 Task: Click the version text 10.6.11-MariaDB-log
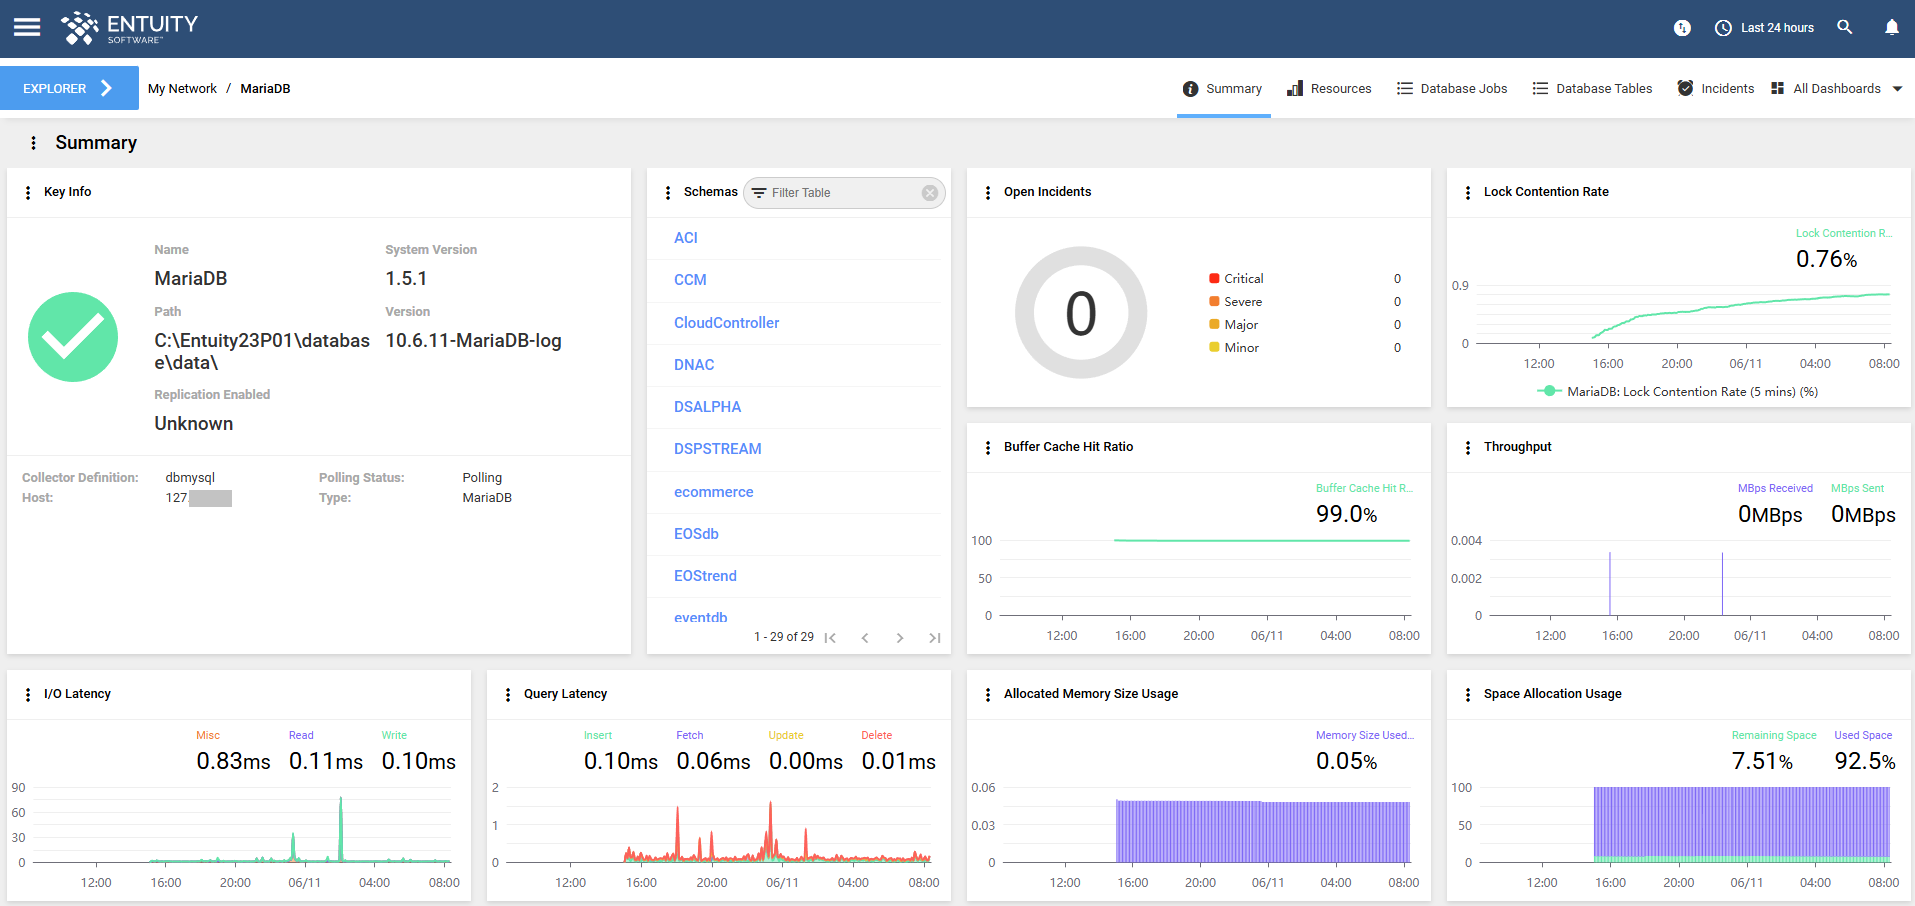click(473, 341)
